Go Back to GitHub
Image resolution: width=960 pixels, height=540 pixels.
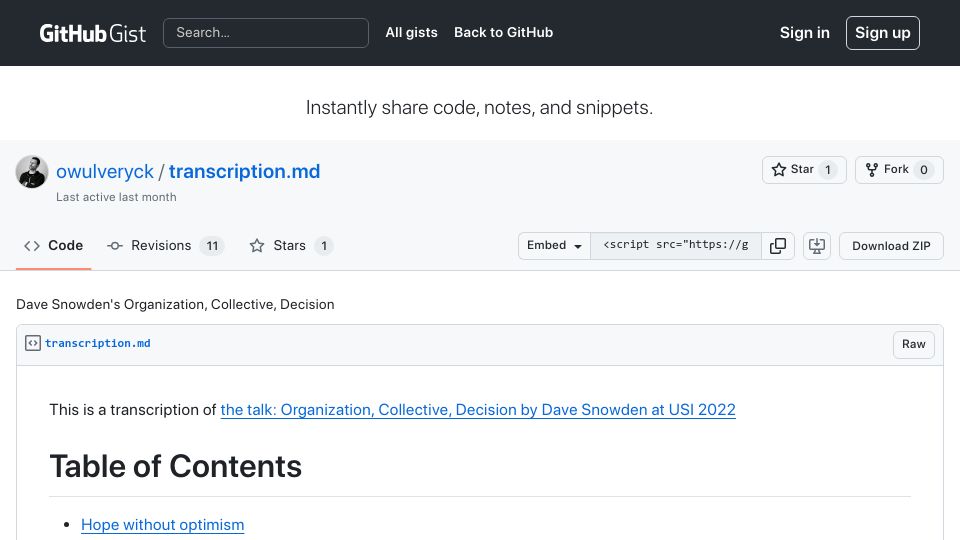coord(503,32)
